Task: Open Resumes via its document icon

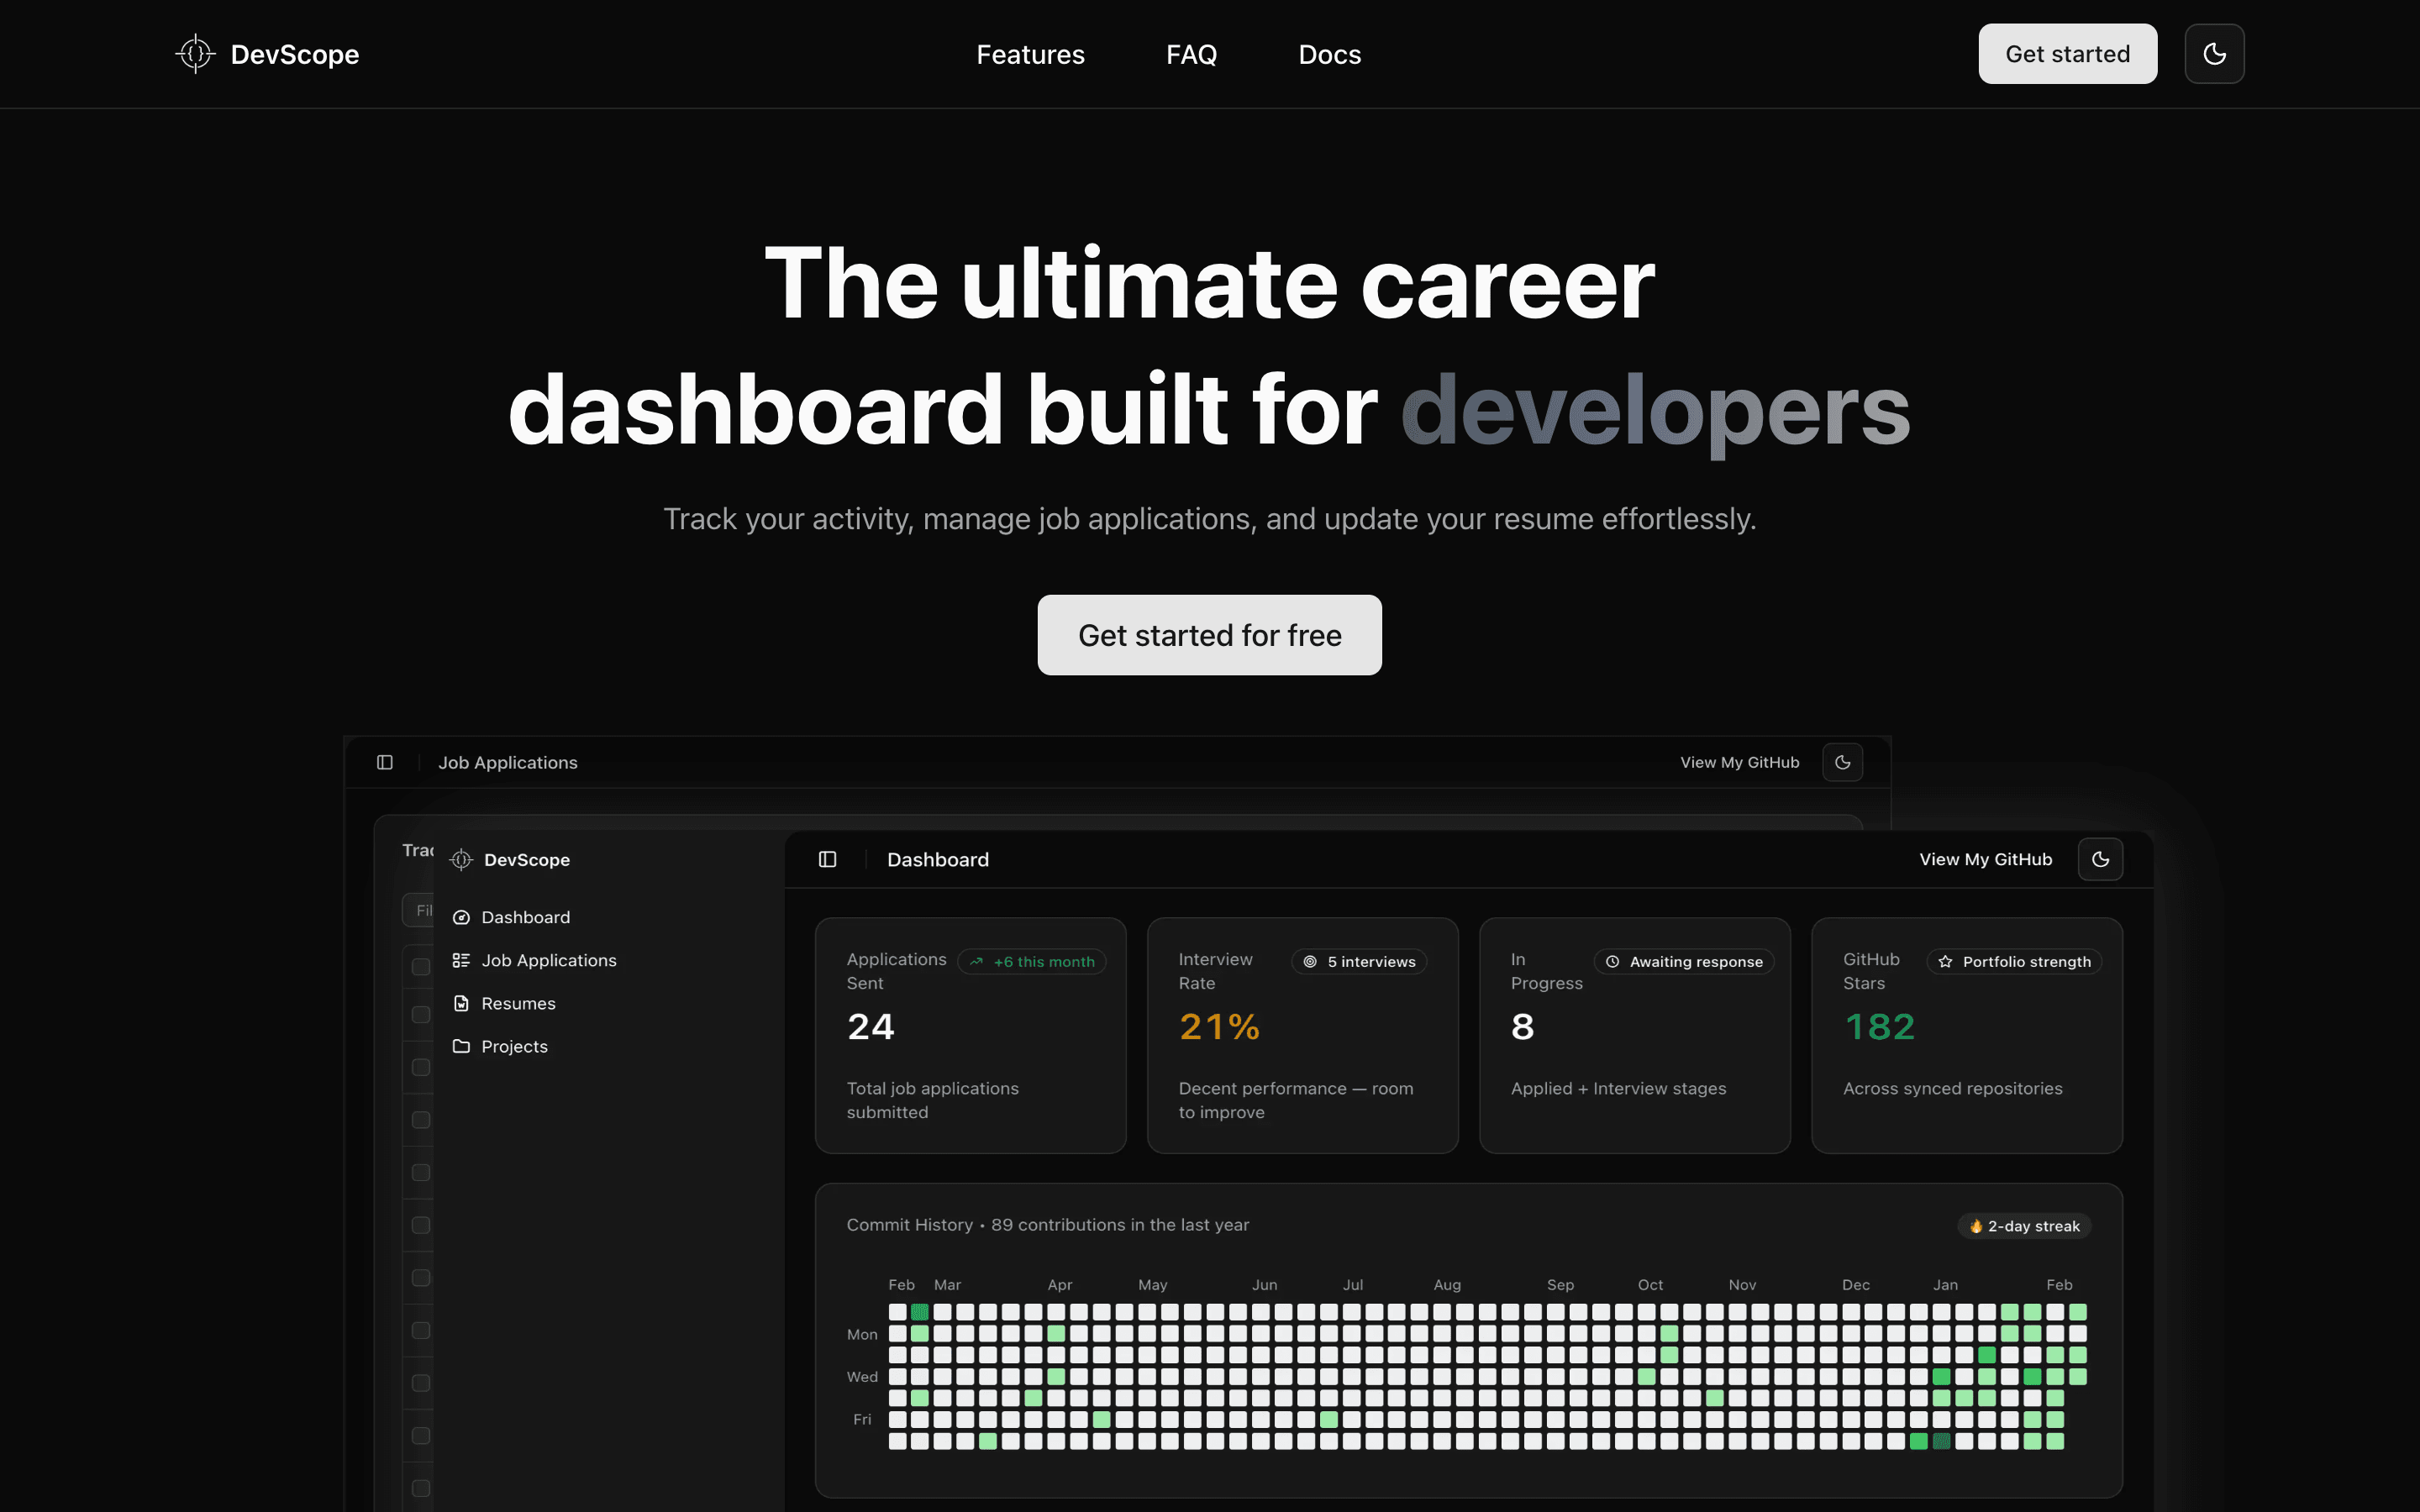Action: [461, 1003]
